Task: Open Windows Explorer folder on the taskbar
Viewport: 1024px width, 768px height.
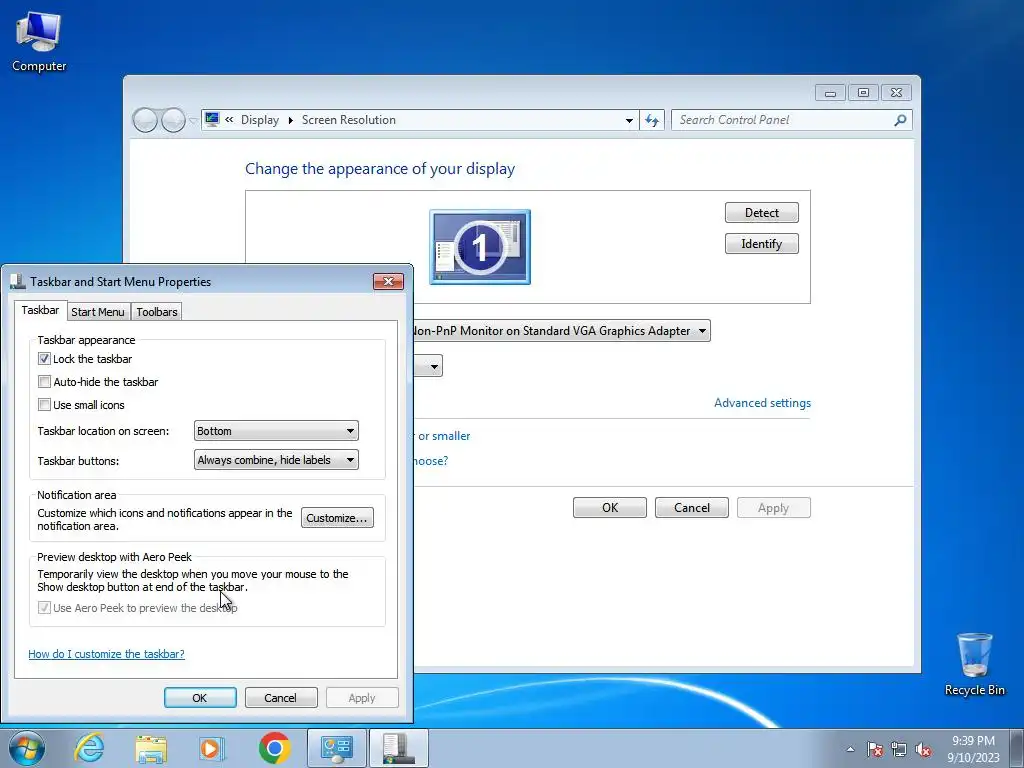Action: (x=151, y=748)
